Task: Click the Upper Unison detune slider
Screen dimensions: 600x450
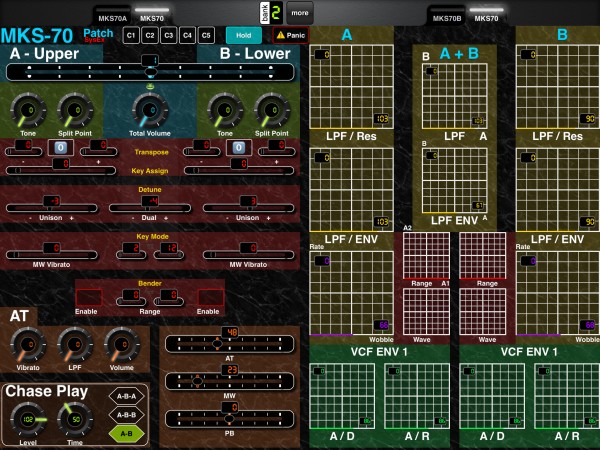Action: pos(51,208)
